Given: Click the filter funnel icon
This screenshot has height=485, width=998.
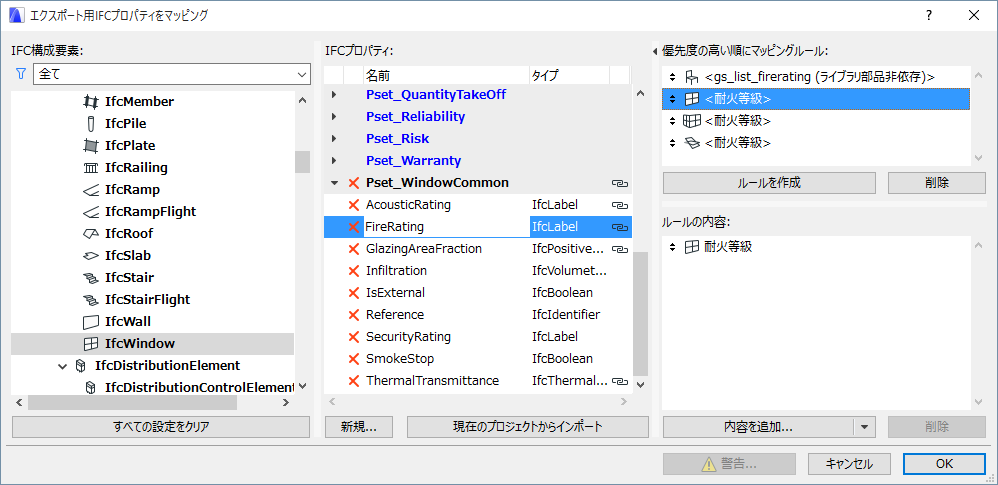Looking at the screenshot, I should 20,74.
